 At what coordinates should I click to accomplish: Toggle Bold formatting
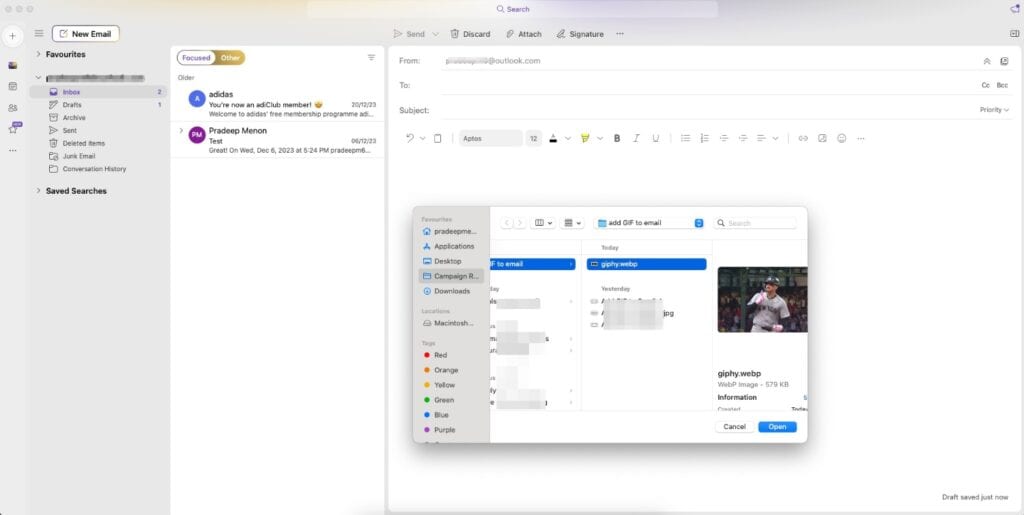616,138
